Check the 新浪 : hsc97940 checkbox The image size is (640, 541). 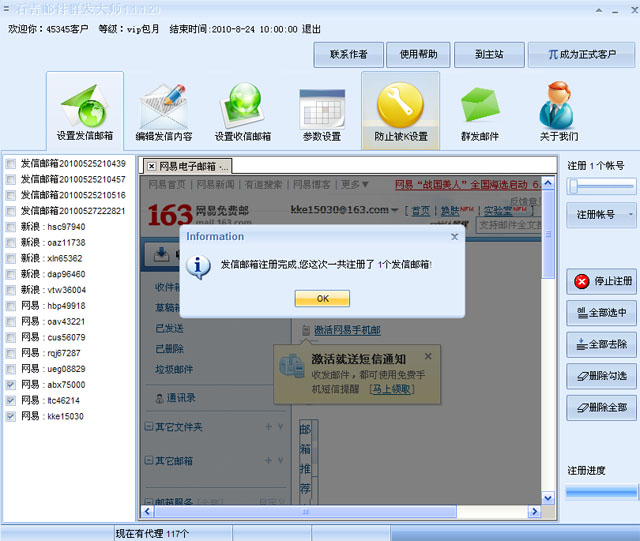click(11, 227)
